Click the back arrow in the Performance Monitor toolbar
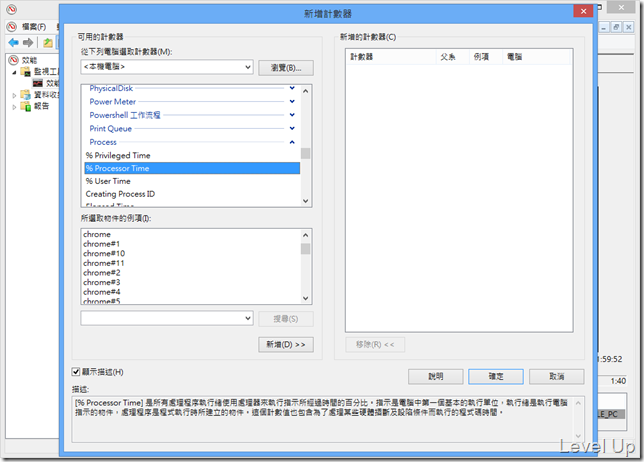Image resolution: width=644 pixels, height=462 pixels. tap(13, 42)
